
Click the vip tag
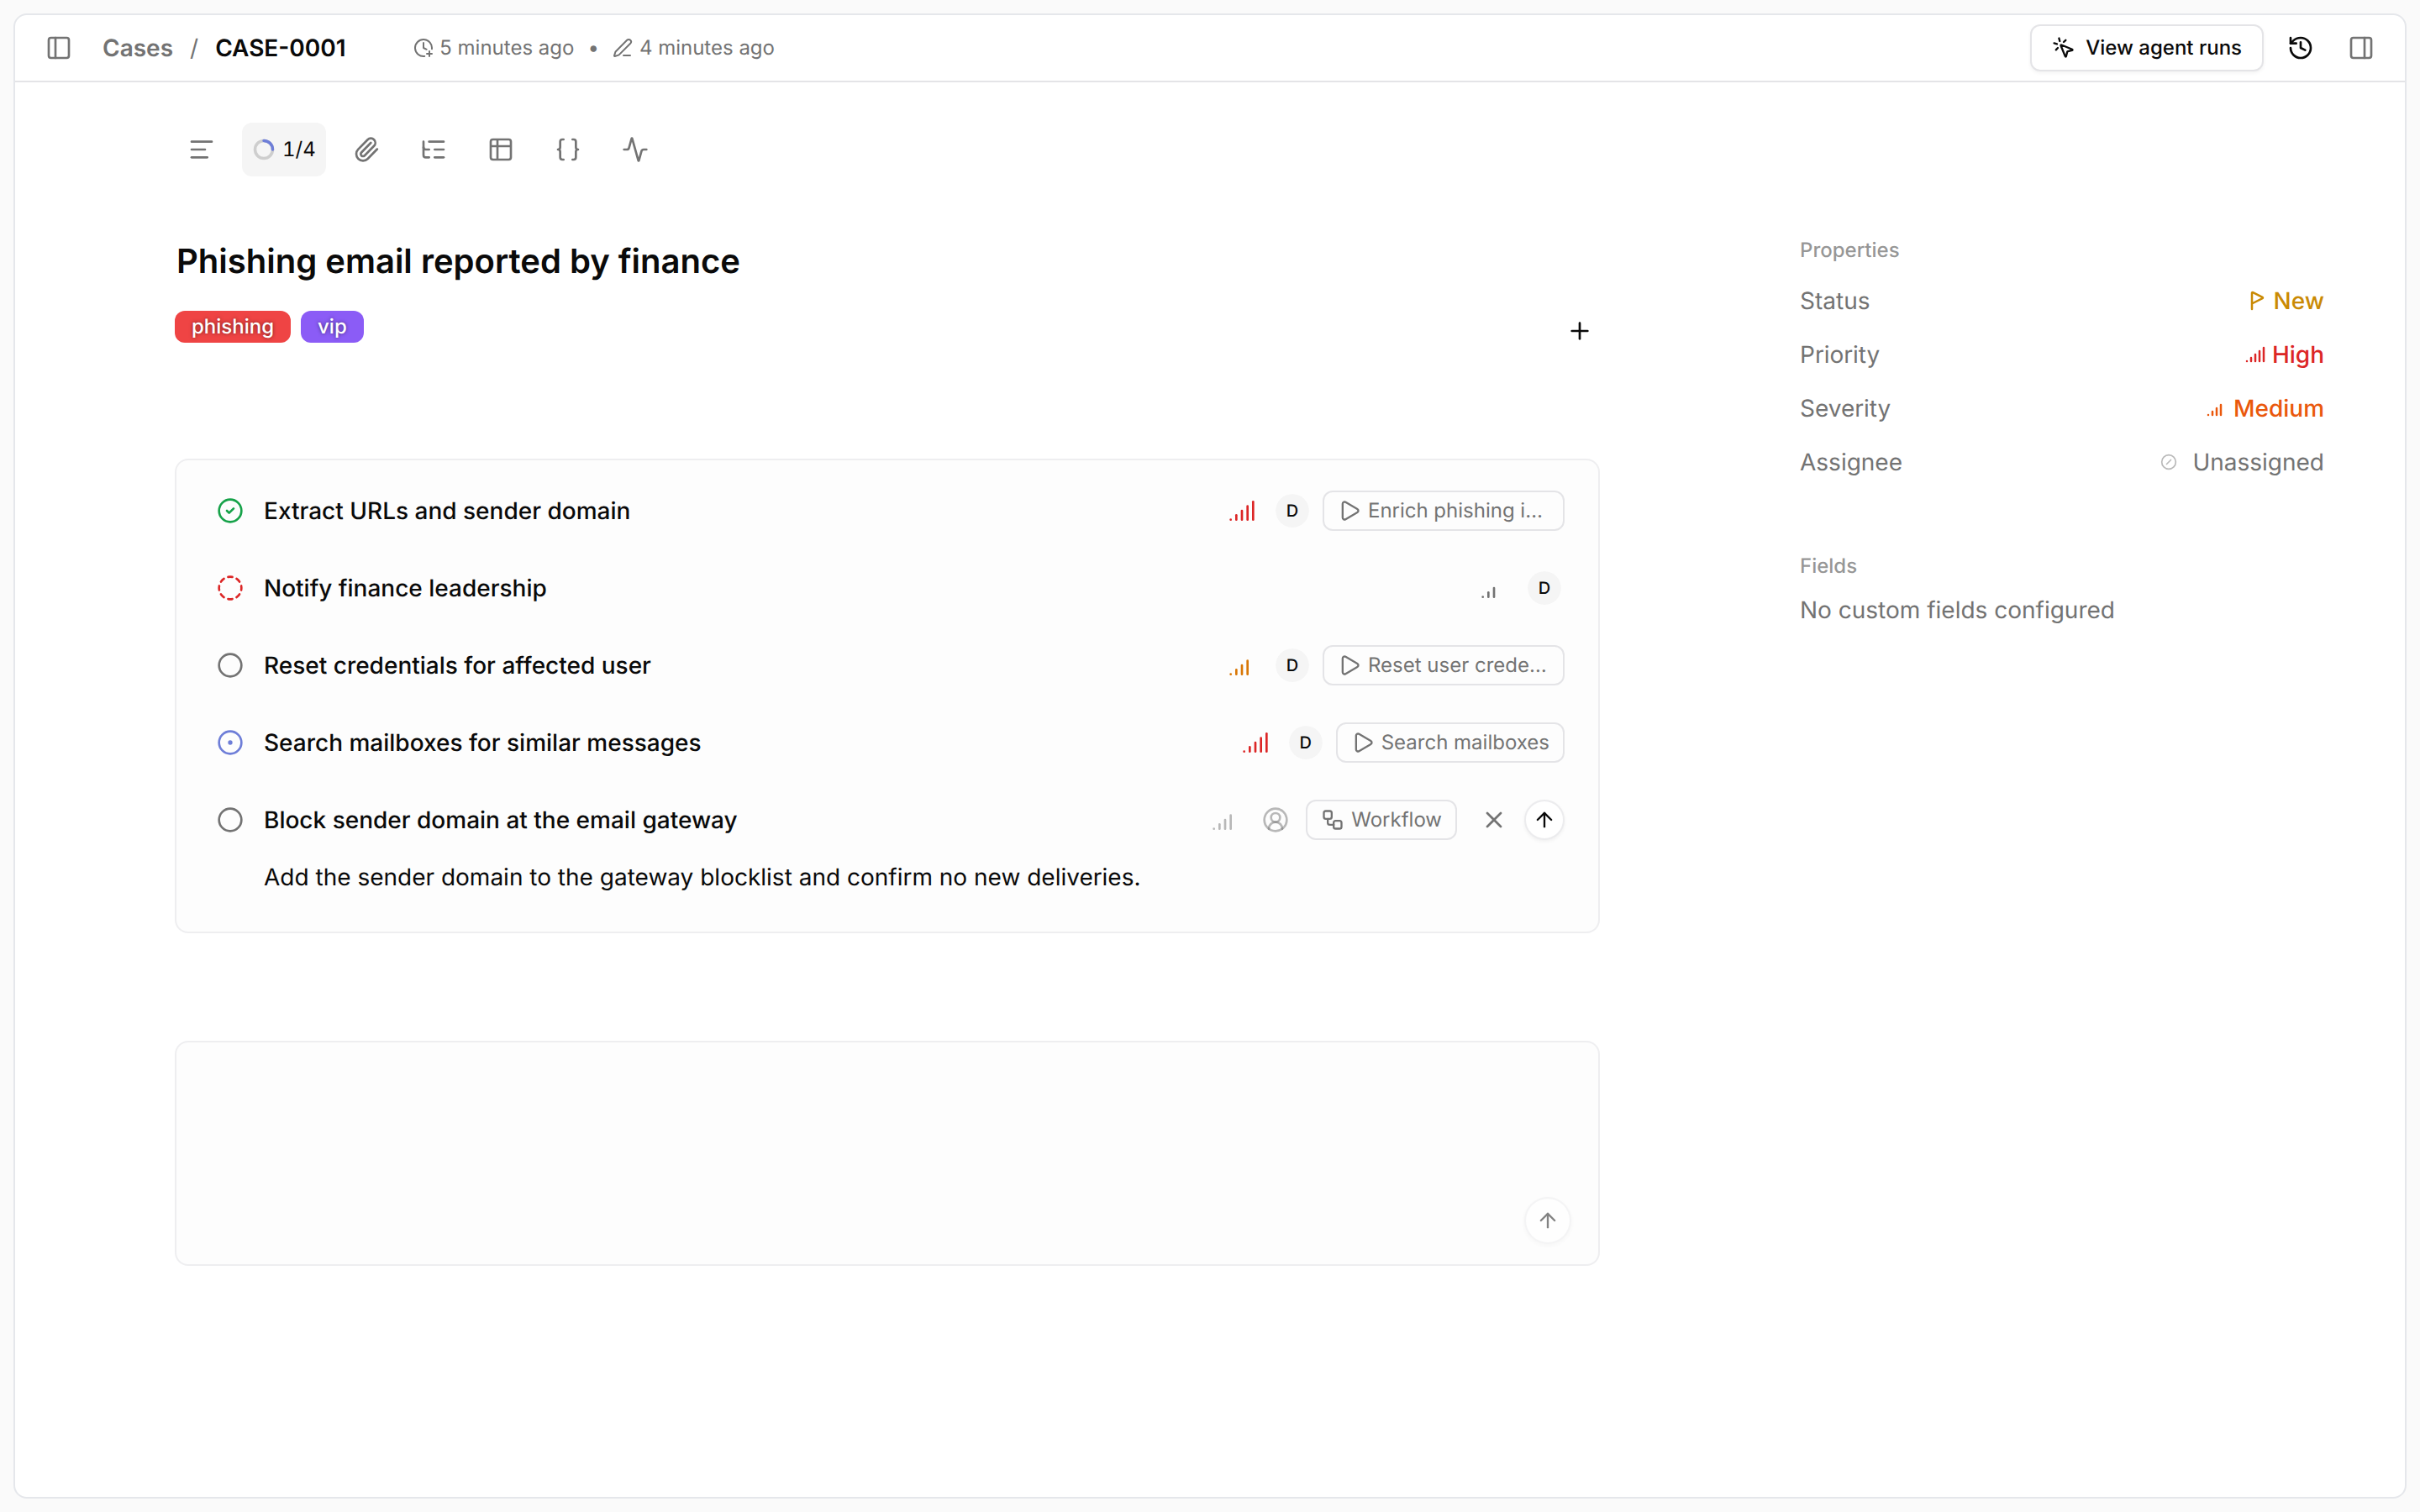[332, 327]
